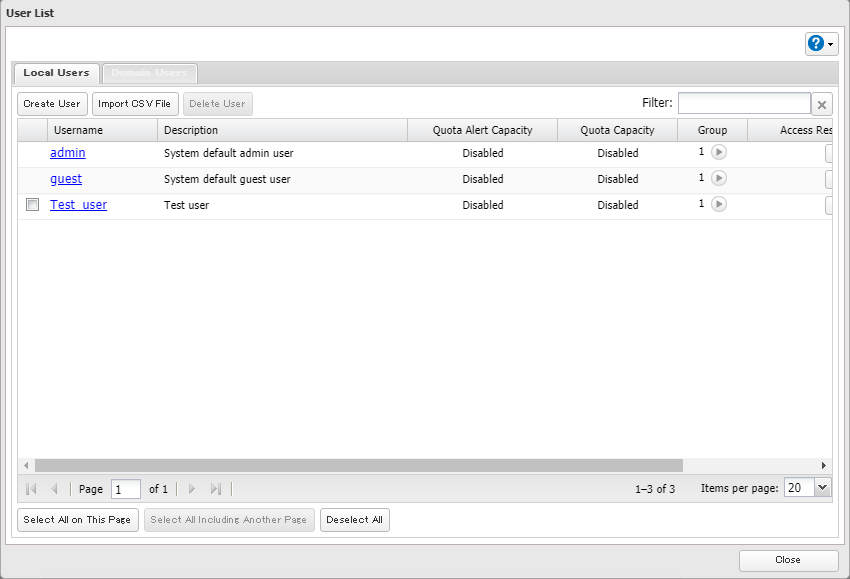850x579 pixels.
Task: Go to first page arrow
Action: click(x=31, y=489)
